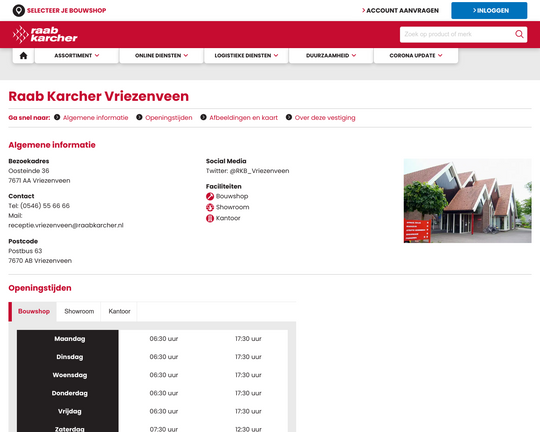
Task: Open the Account aanvragen link
Action: [400, 11]
